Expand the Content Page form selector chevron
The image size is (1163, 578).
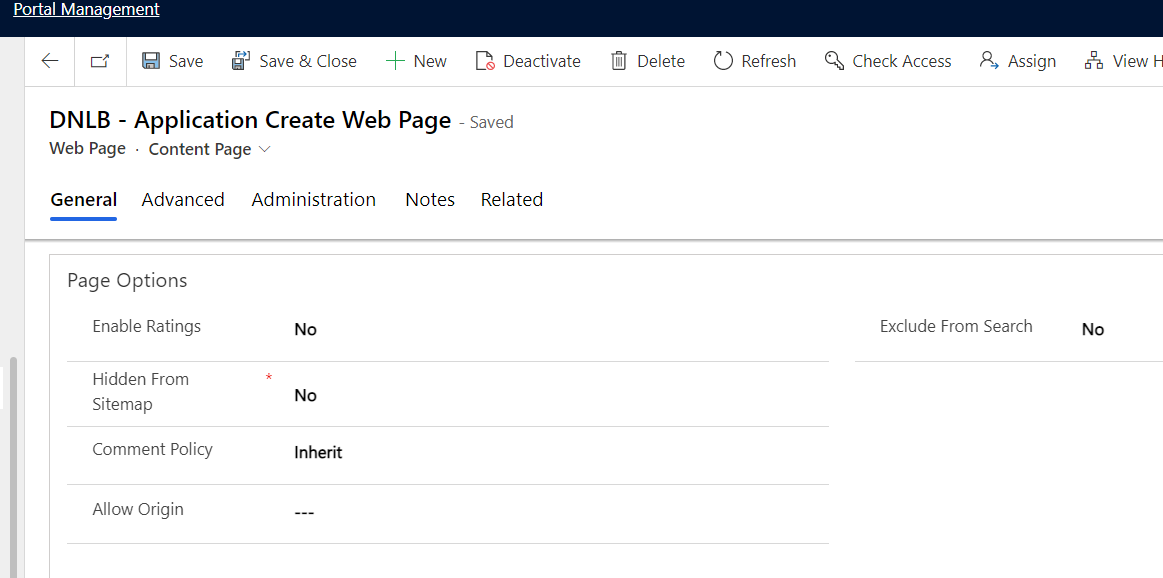(265, 149)
